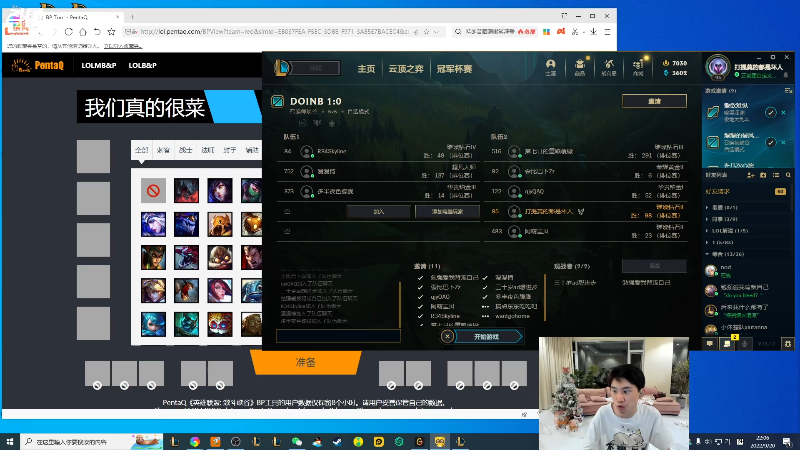Select the no-ban prohibited icon in champion grid
This screenshot has width=800, height=450.
[x=154, y=191]
